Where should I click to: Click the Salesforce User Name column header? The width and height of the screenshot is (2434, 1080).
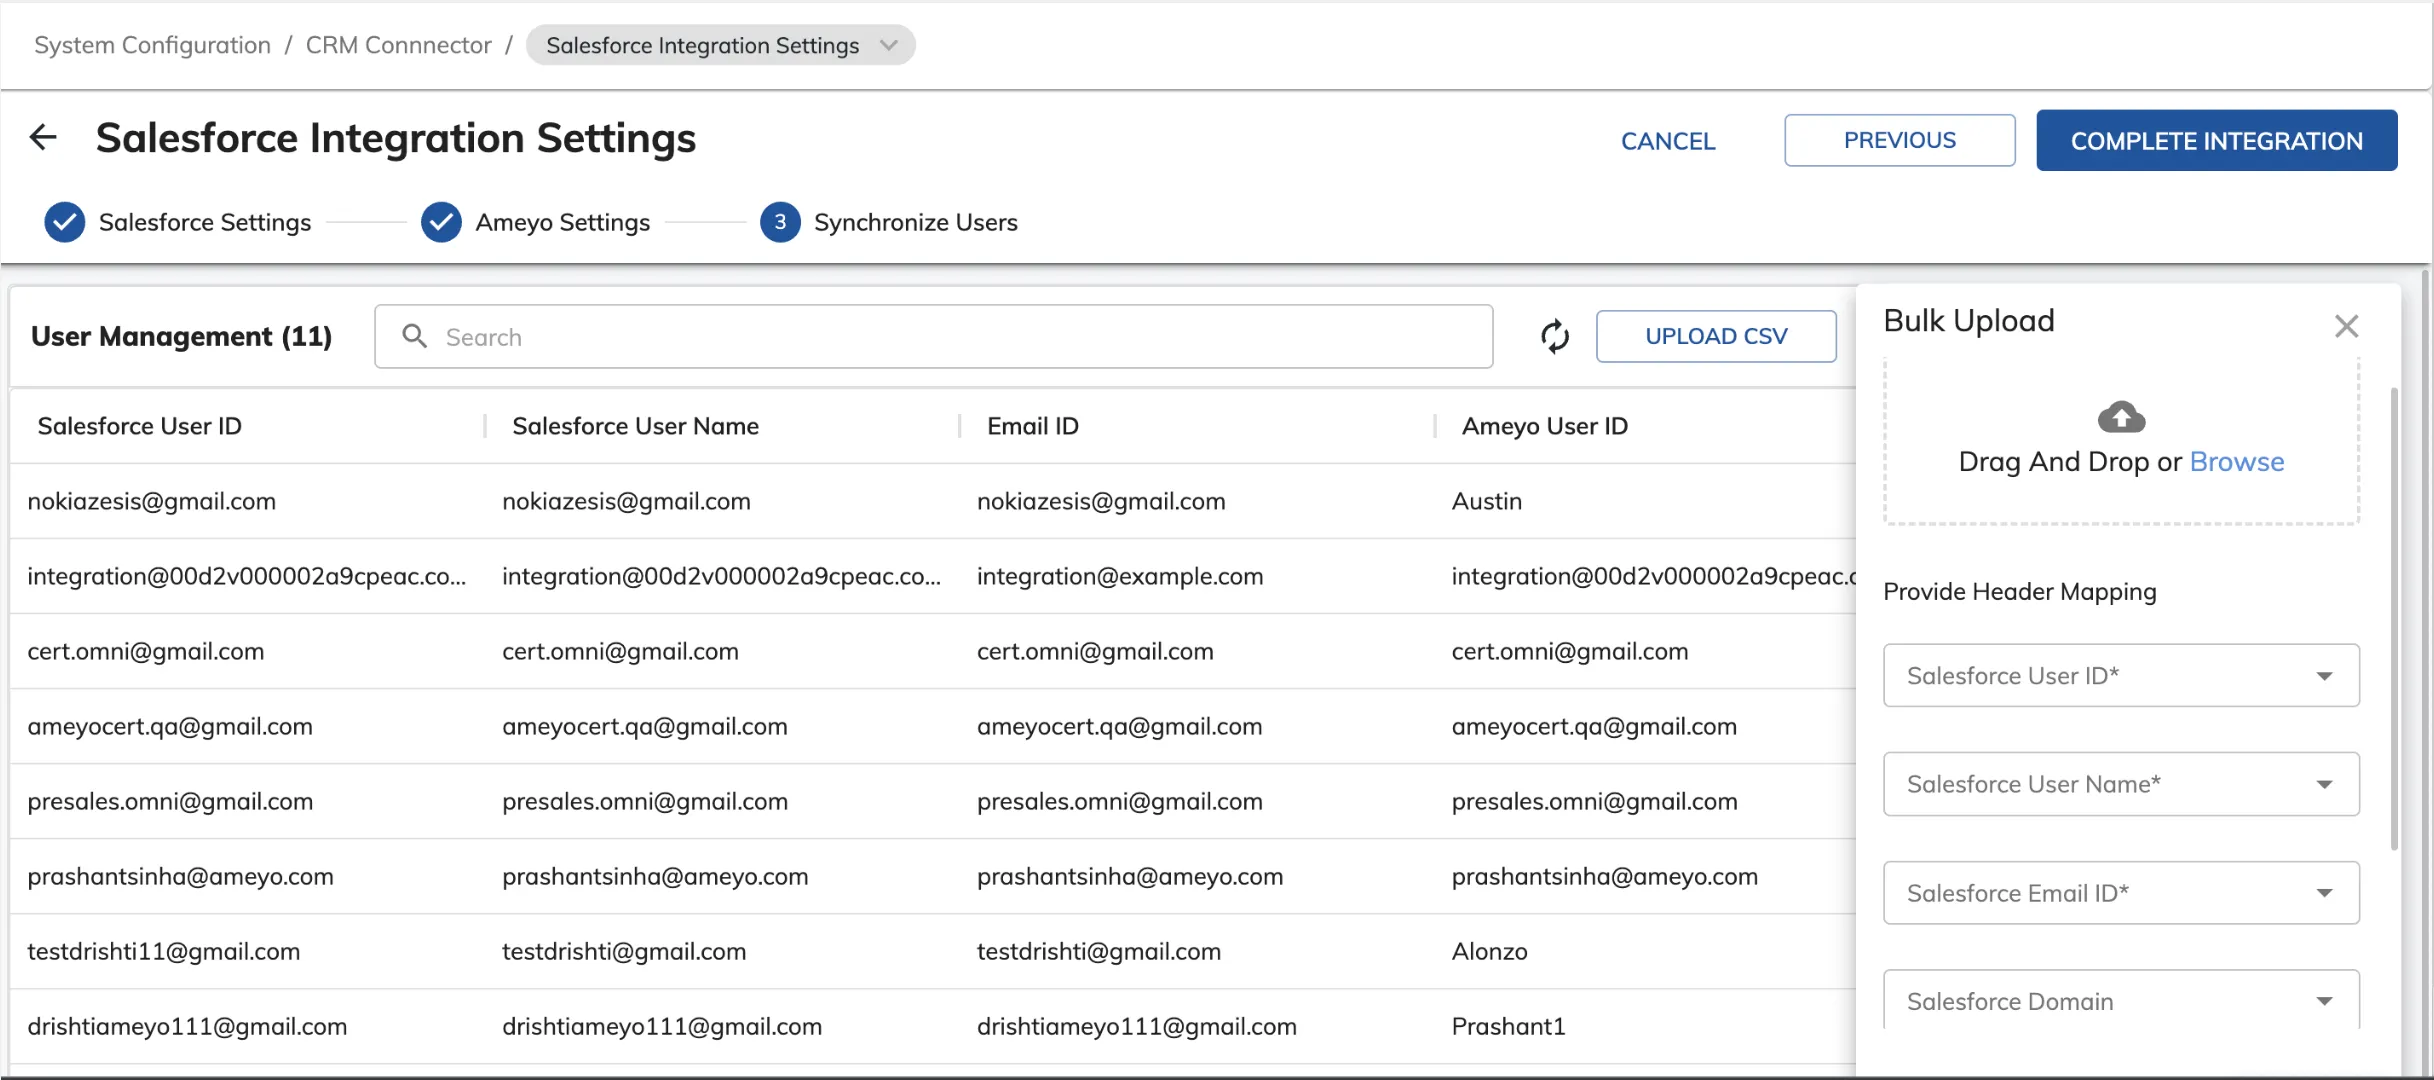click(x=636, y=426)
